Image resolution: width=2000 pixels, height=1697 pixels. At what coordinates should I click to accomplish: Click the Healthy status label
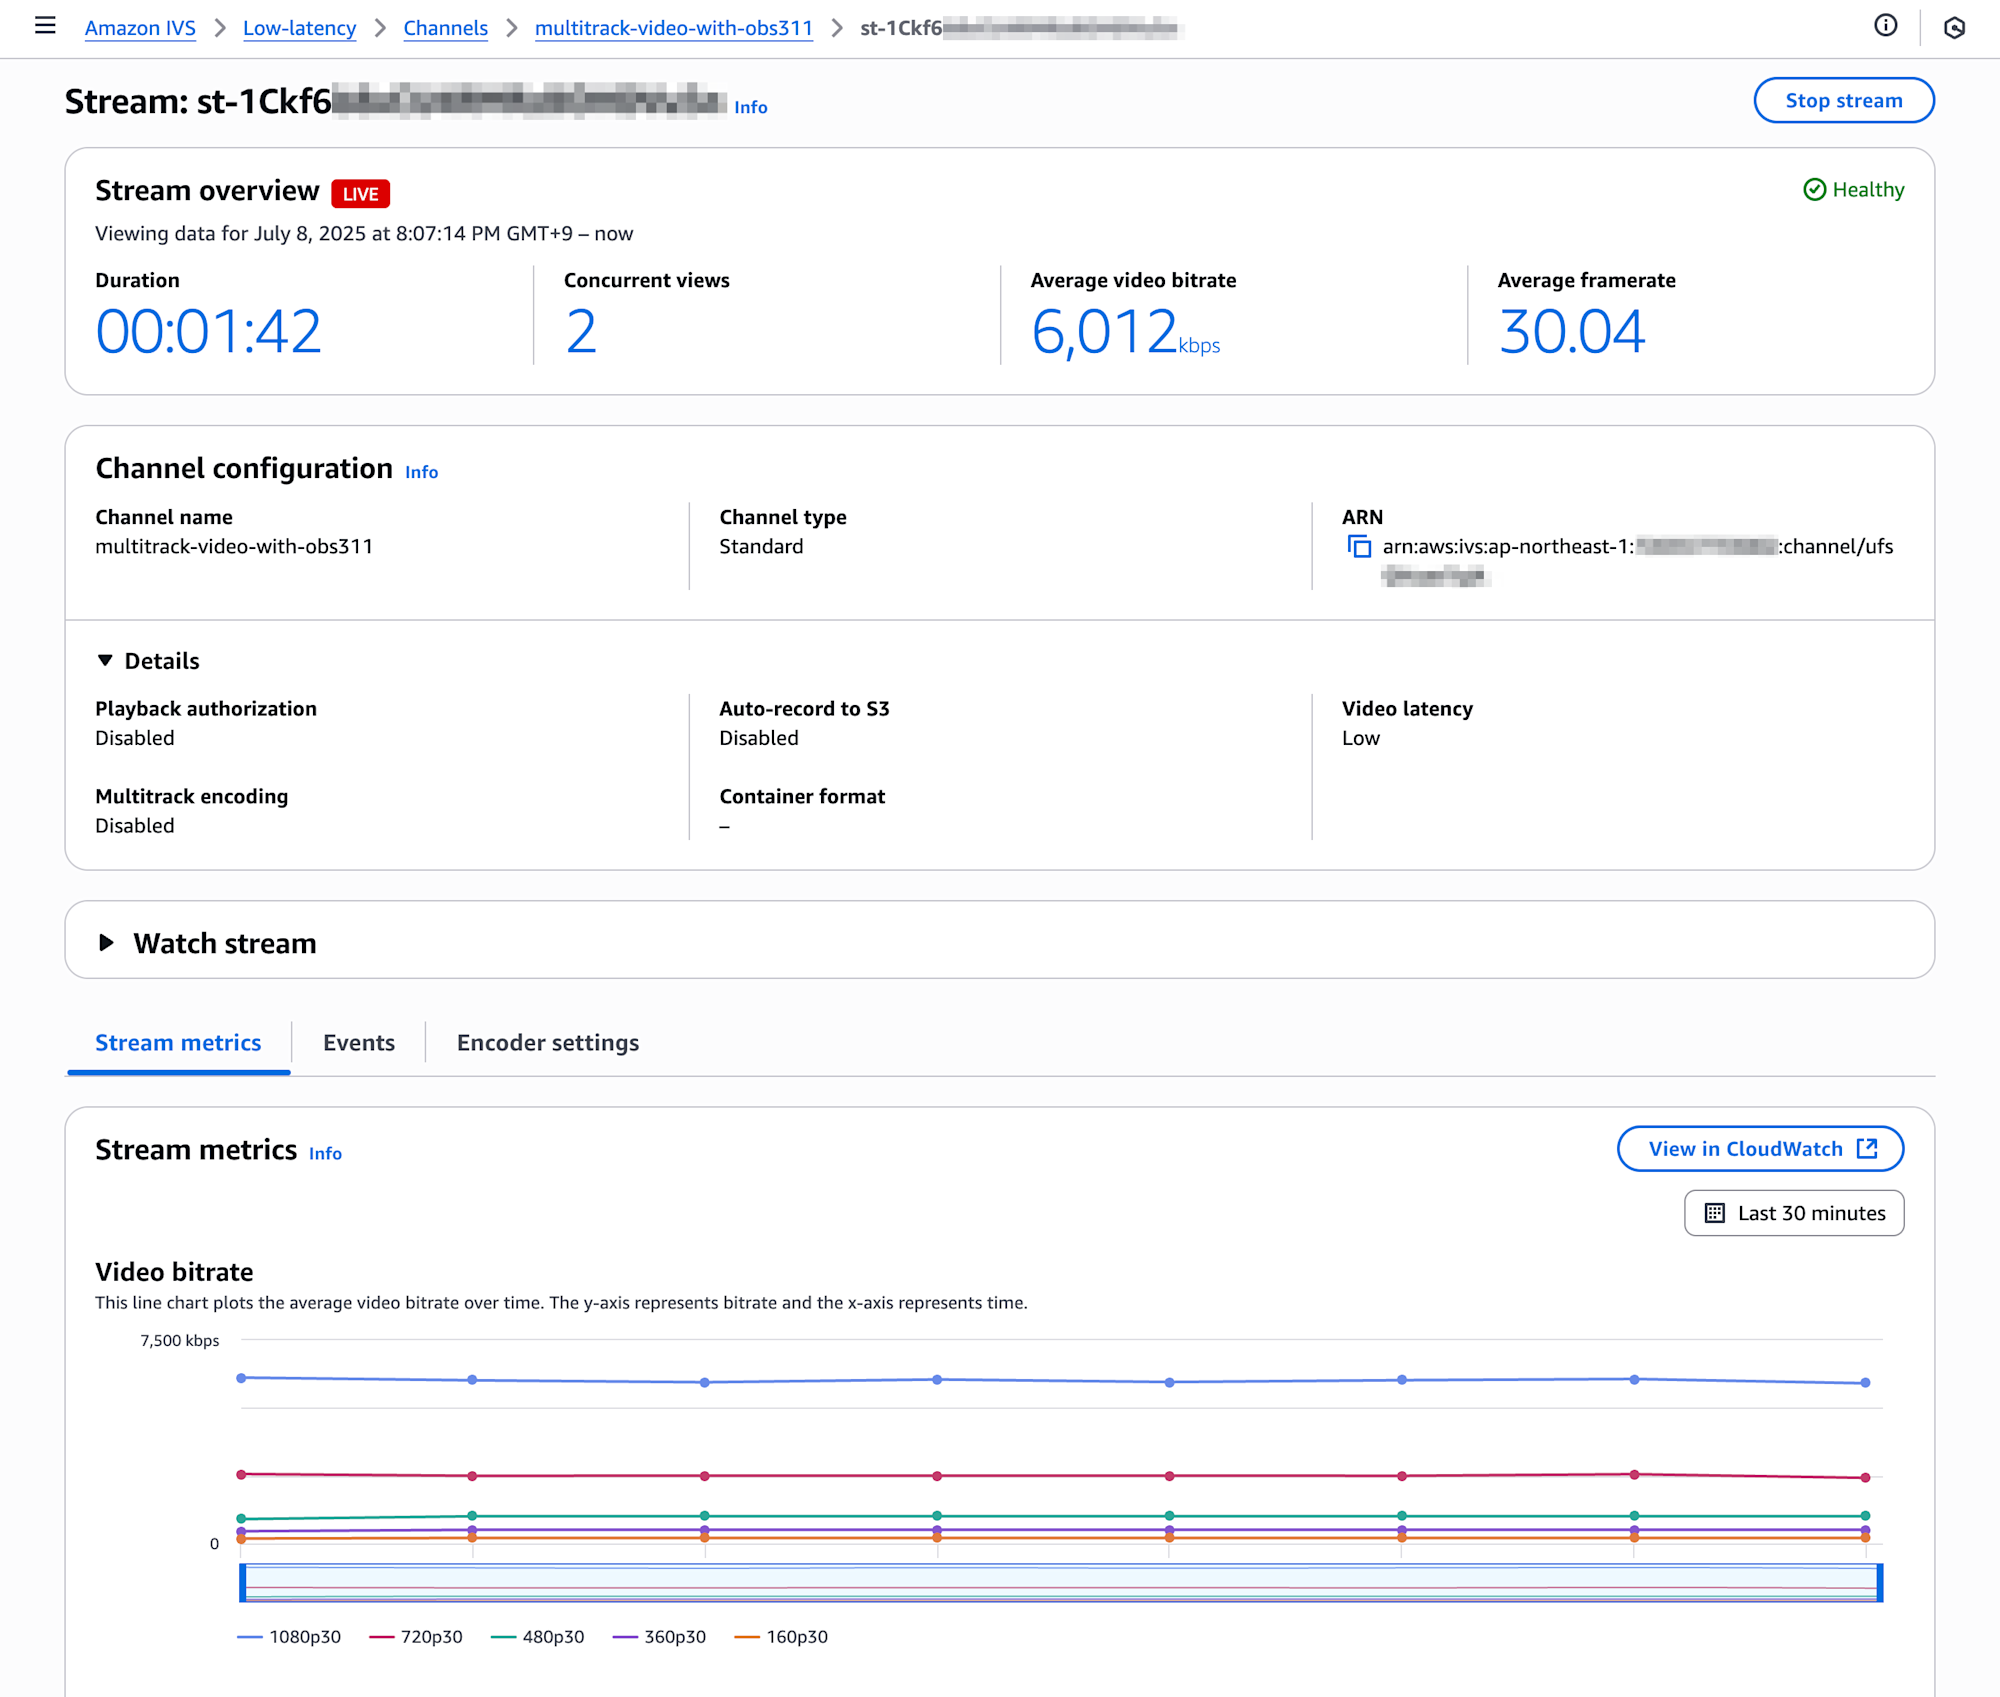(1868, 190)
